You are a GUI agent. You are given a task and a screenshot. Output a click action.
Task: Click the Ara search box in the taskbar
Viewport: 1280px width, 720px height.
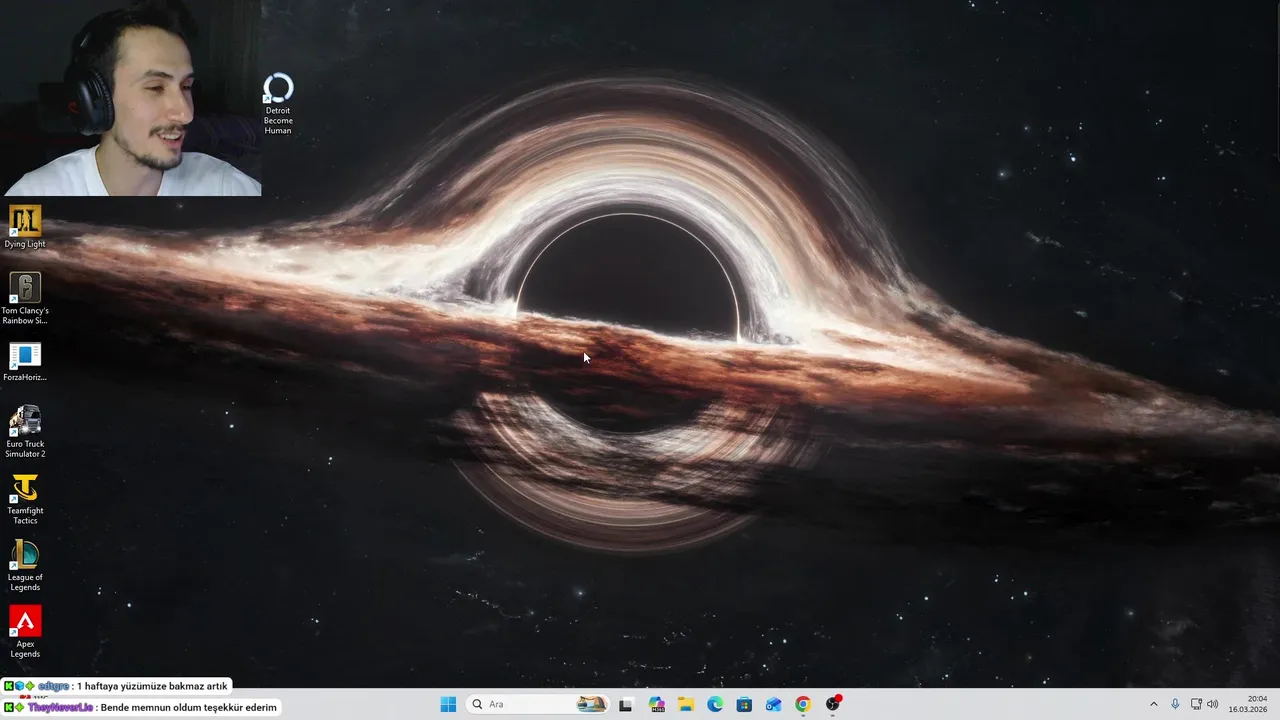[538, 704]
